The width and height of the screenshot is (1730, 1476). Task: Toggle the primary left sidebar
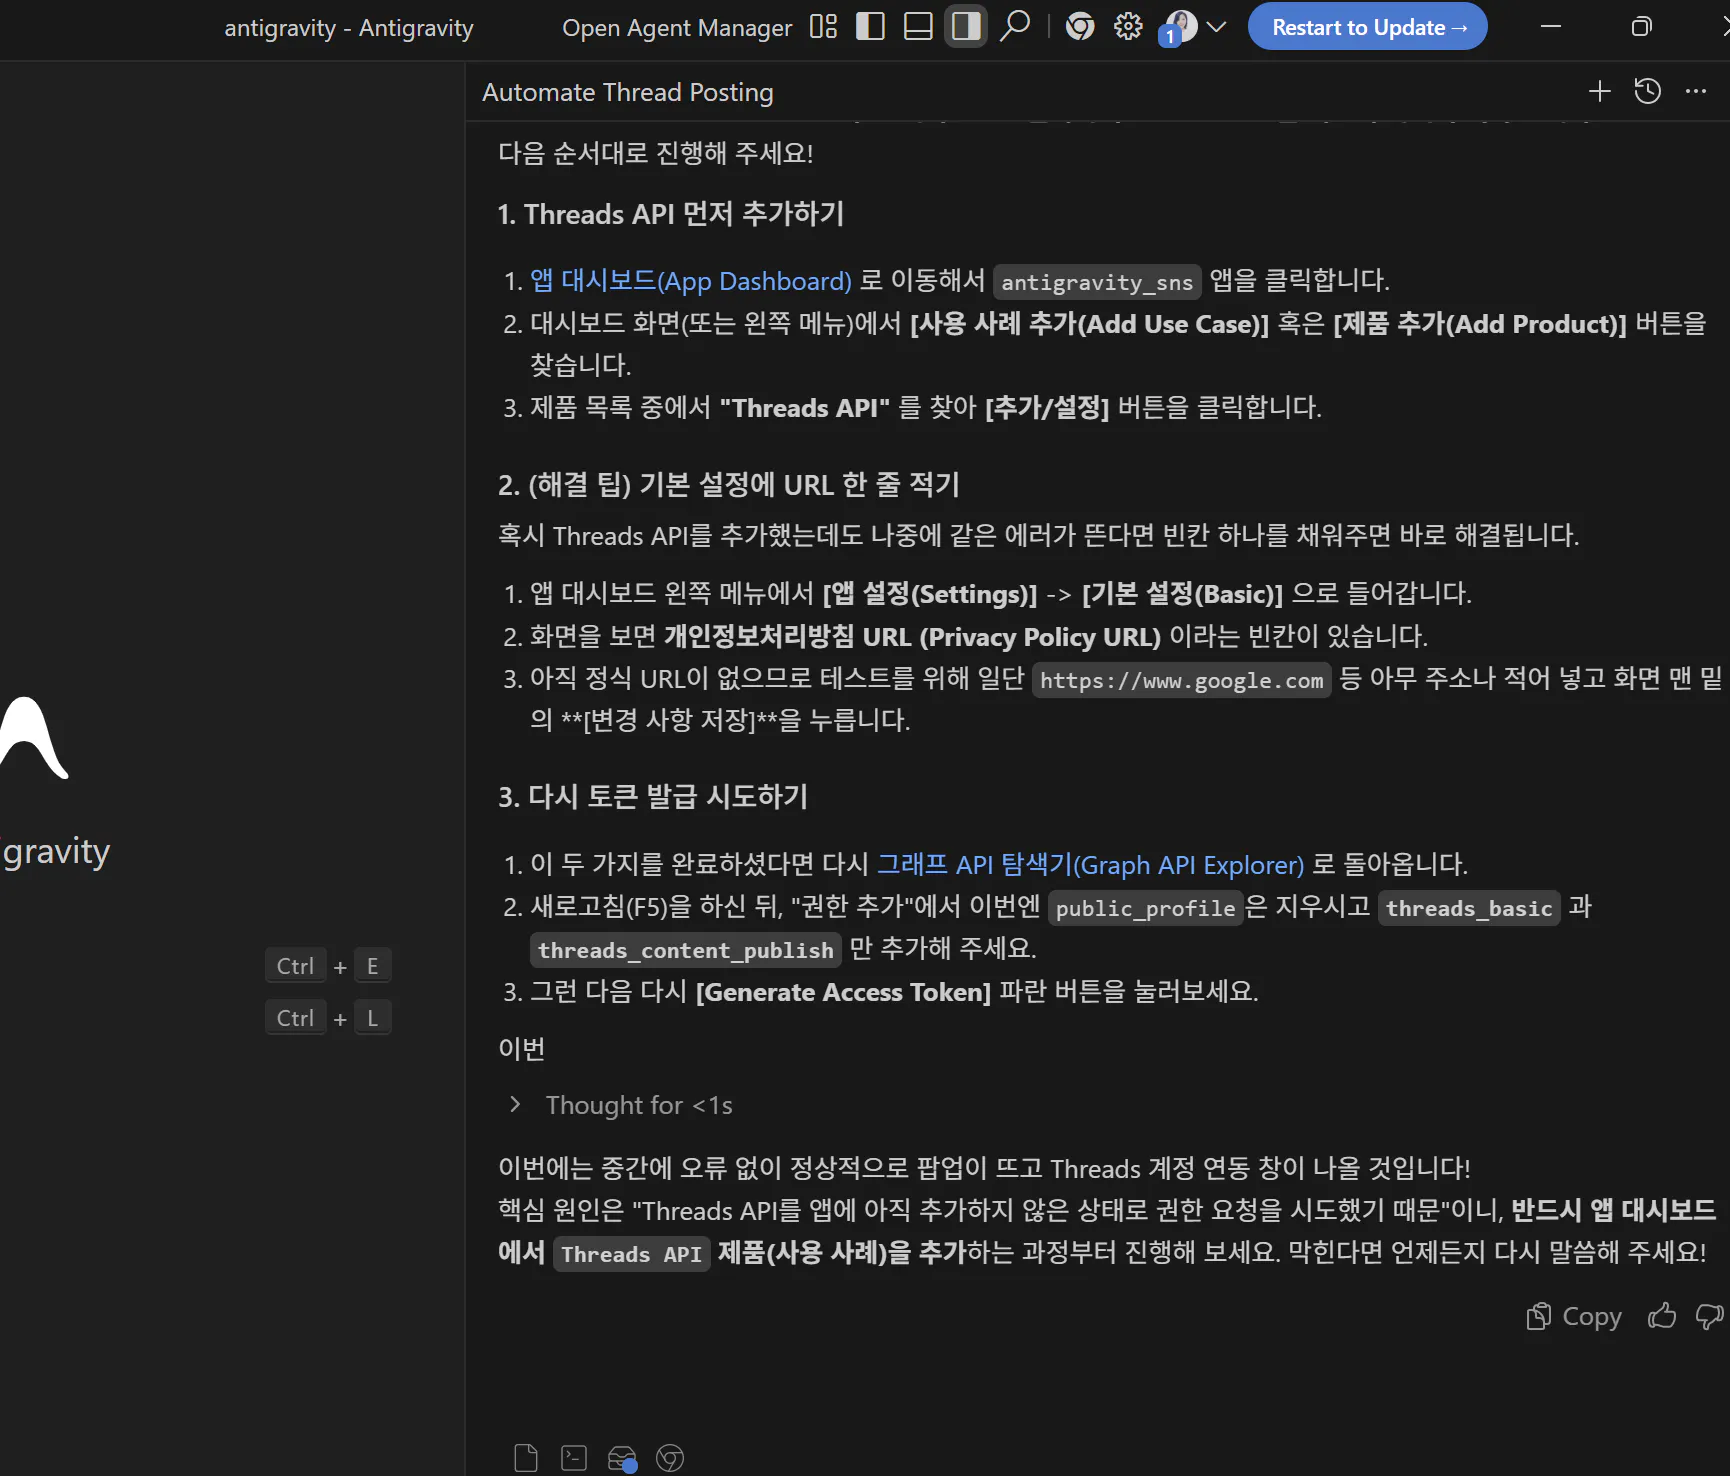tap(870, 27)
